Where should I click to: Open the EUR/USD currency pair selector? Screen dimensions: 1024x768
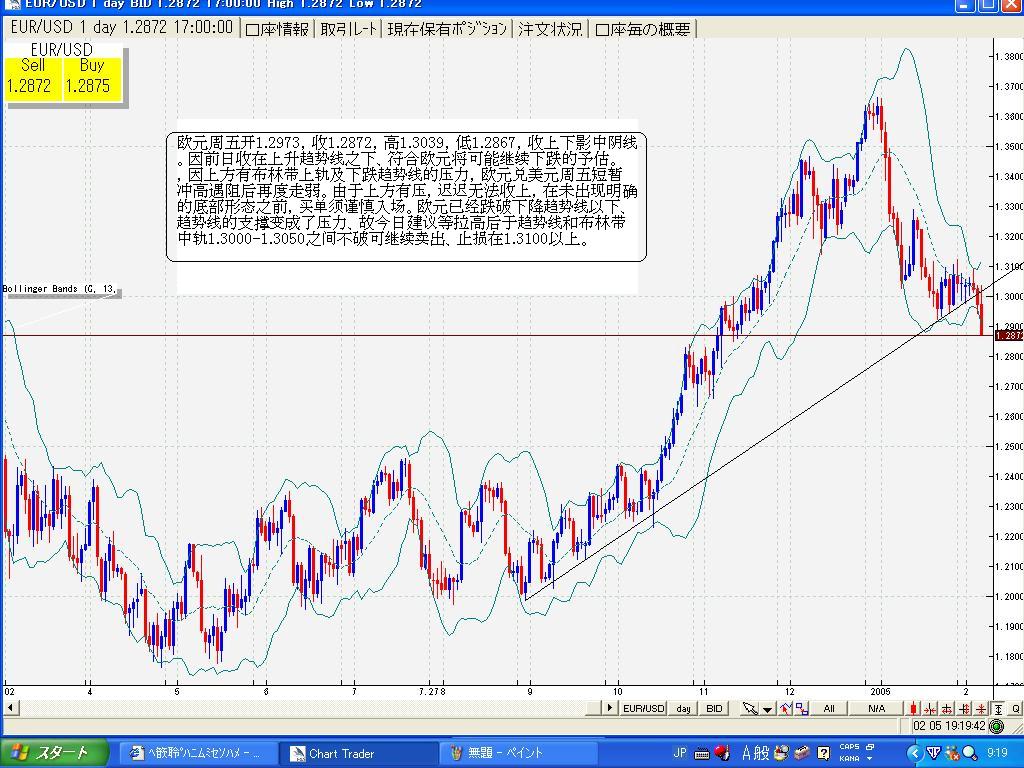click(643, 708)
